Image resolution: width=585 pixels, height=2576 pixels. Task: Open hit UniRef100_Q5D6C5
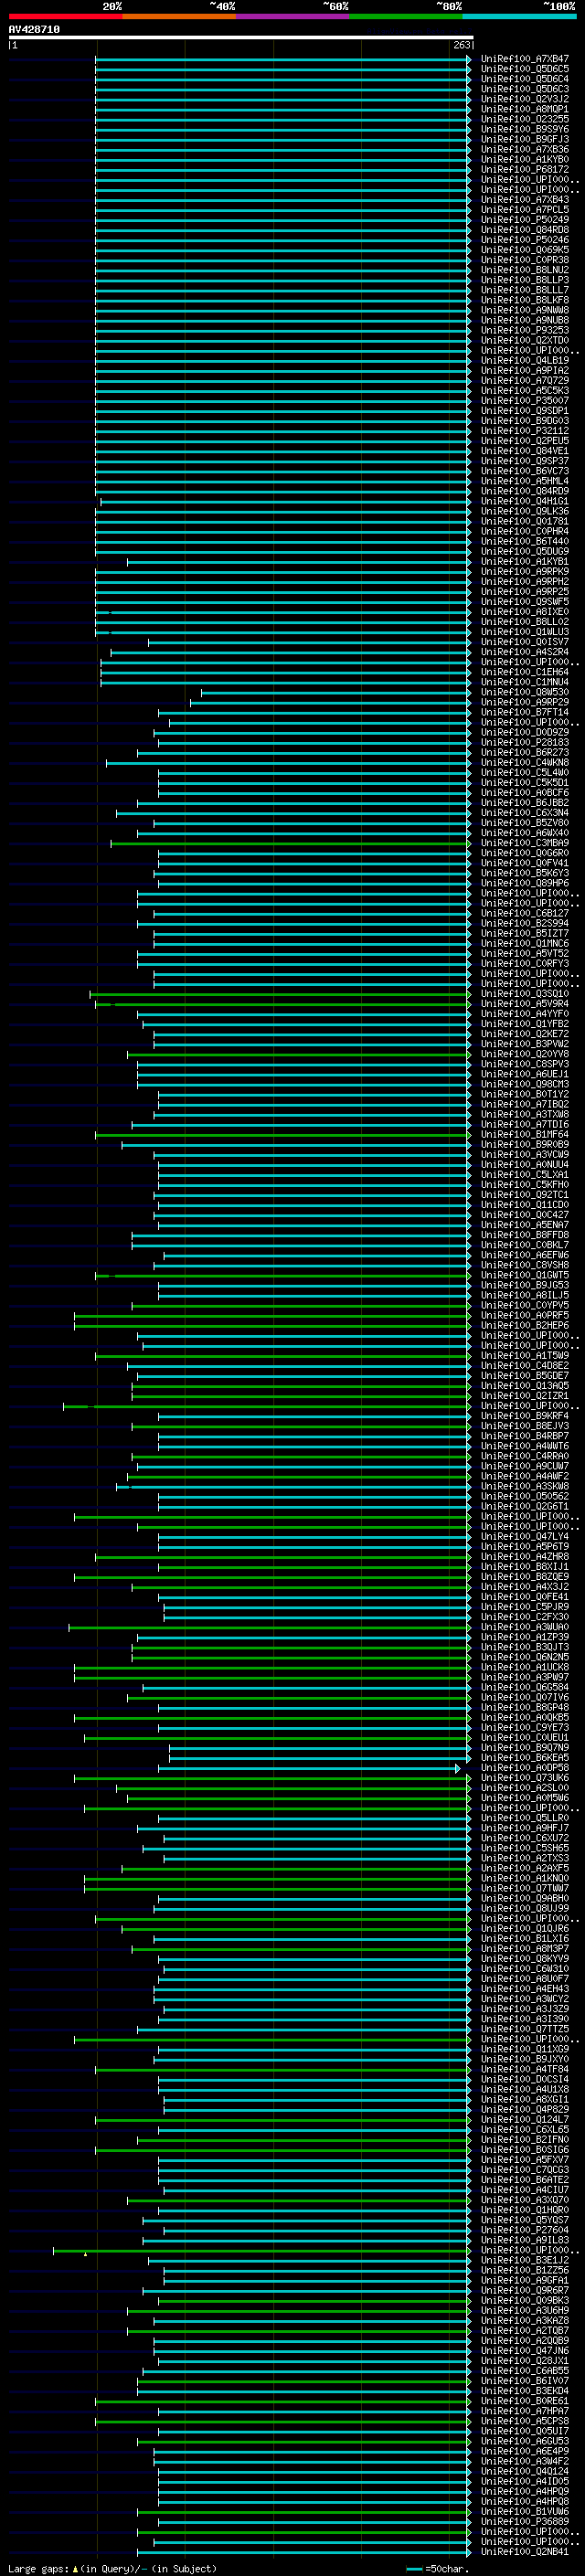[x=524, y=69]
